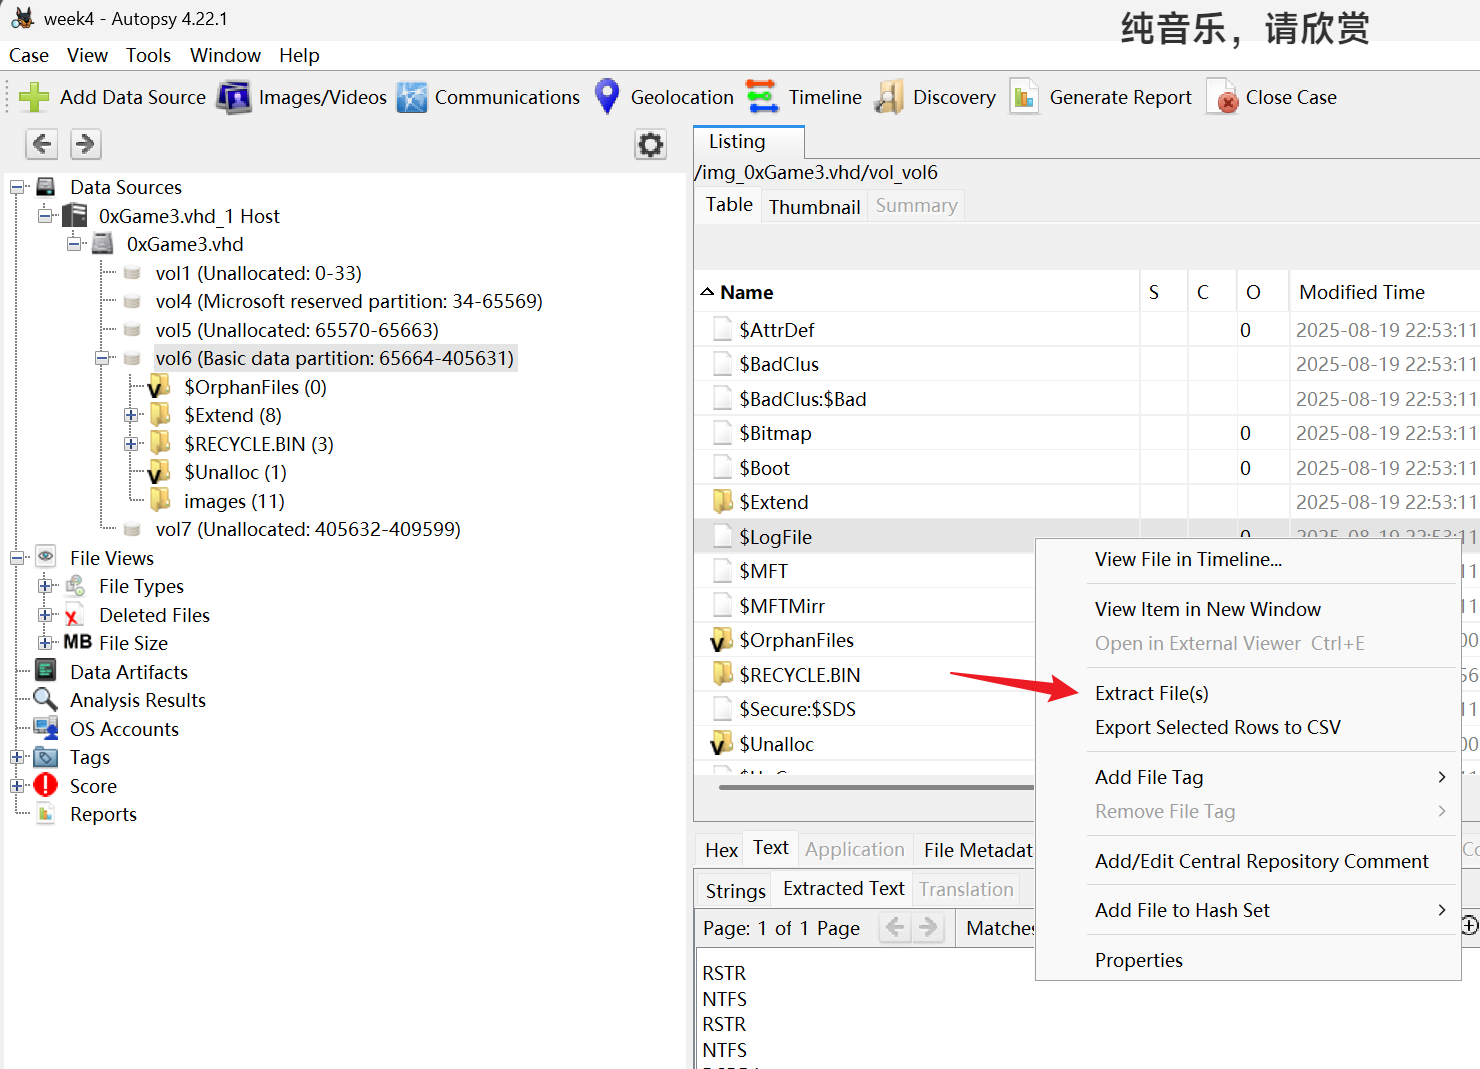This screenshot has width=1480, height=1069.
Task: Open Geolocation map pin tool
Action: point(607,97)
